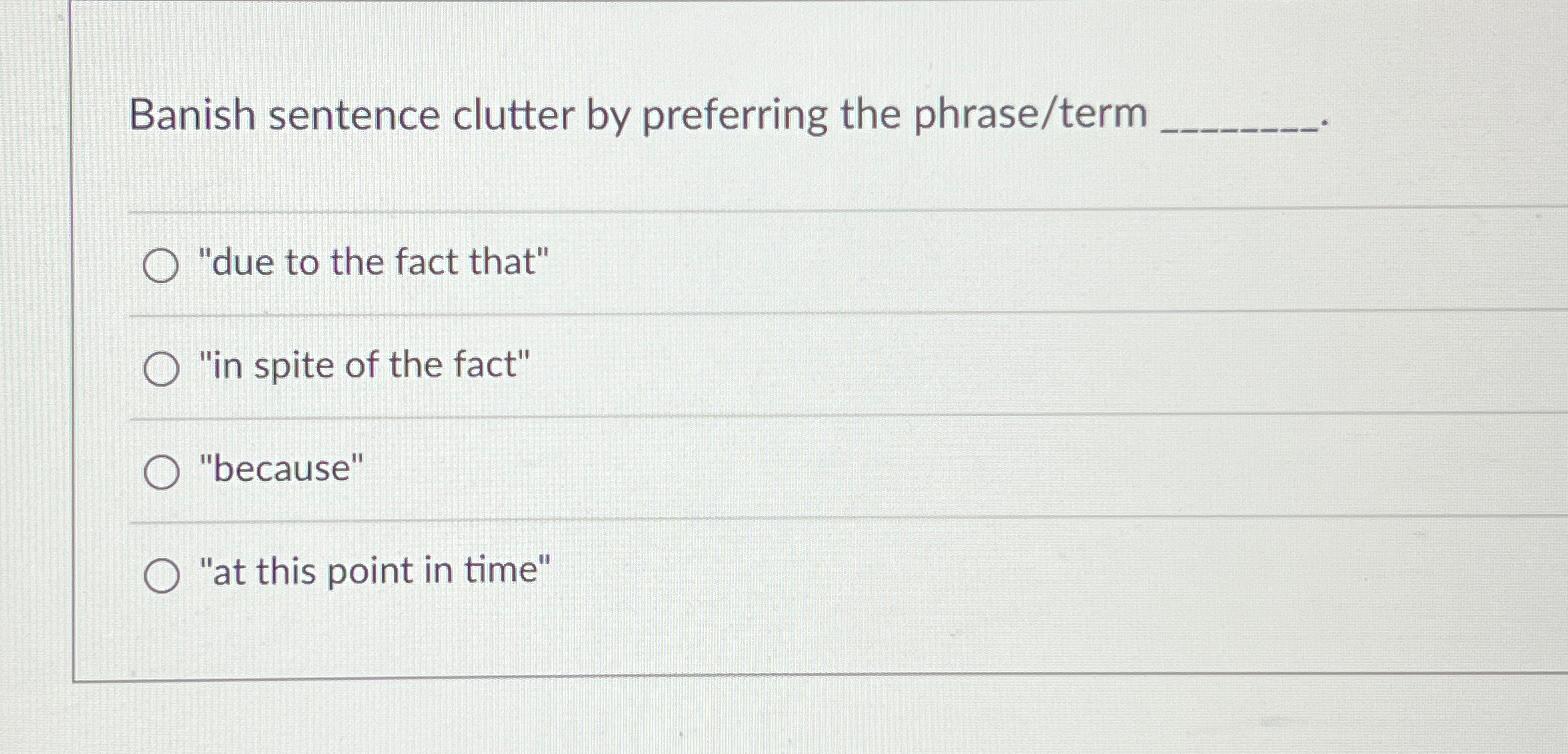Click the second answer's radio circle
This screenshot has height=754, width=1568.
click(160, 369)
